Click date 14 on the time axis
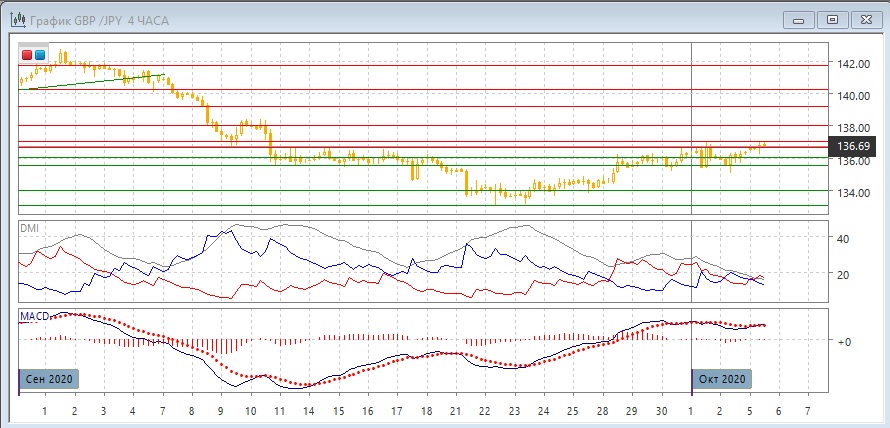Viewport: 890px width, 428px height. click(310, 411)
